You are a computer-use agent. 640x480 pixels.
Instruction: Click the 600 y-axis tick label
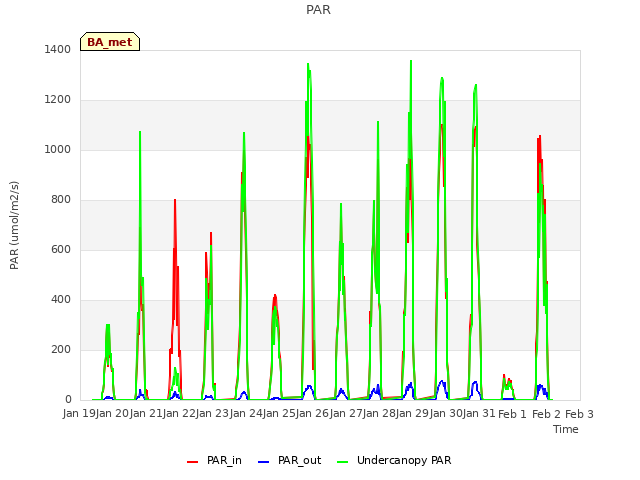pos(61,249)
